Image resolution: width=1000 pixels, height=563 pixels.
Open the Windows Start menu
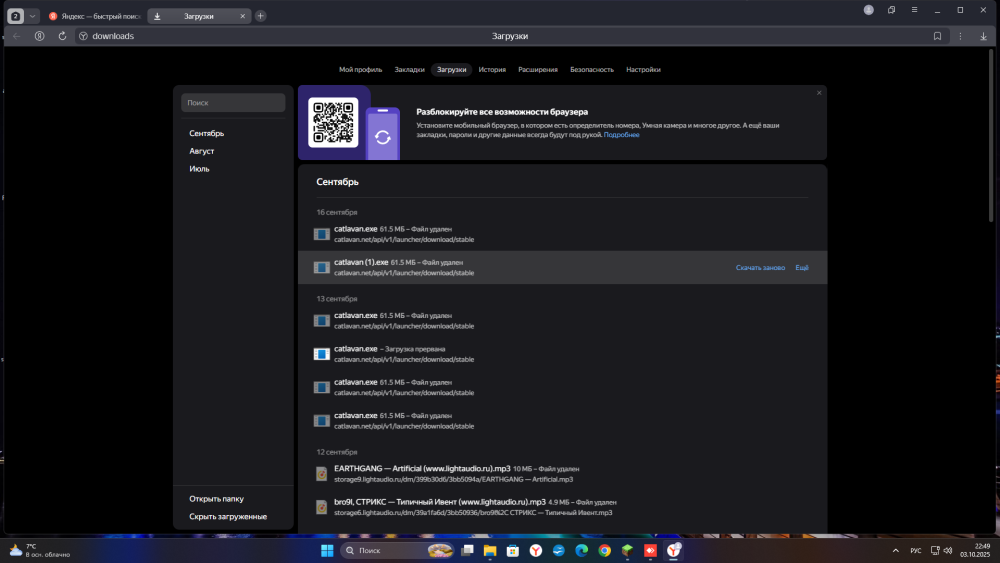coord(327,550)
